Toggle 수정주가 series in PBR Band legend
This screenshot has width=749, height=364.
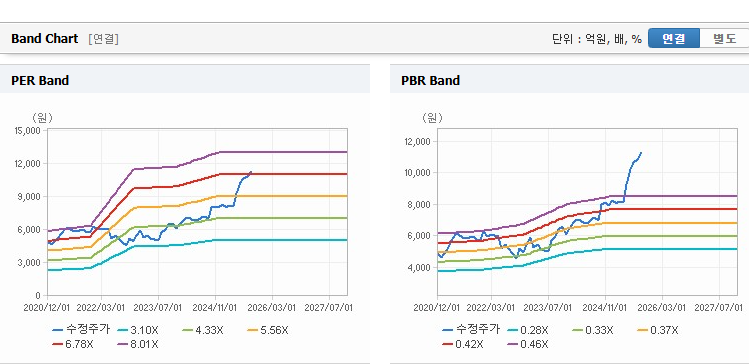(471, 330)
